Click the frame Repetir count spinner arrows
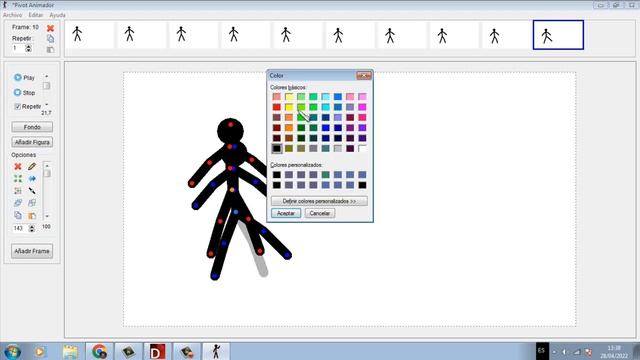 (28, 49)
